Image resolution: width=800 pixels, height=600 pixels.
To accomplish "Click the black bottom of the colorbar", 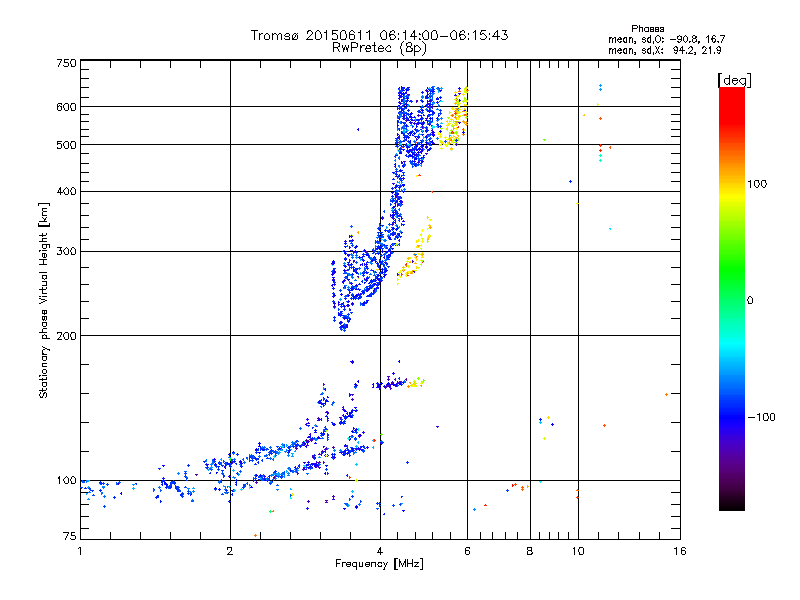I will [x=732, y=504].
